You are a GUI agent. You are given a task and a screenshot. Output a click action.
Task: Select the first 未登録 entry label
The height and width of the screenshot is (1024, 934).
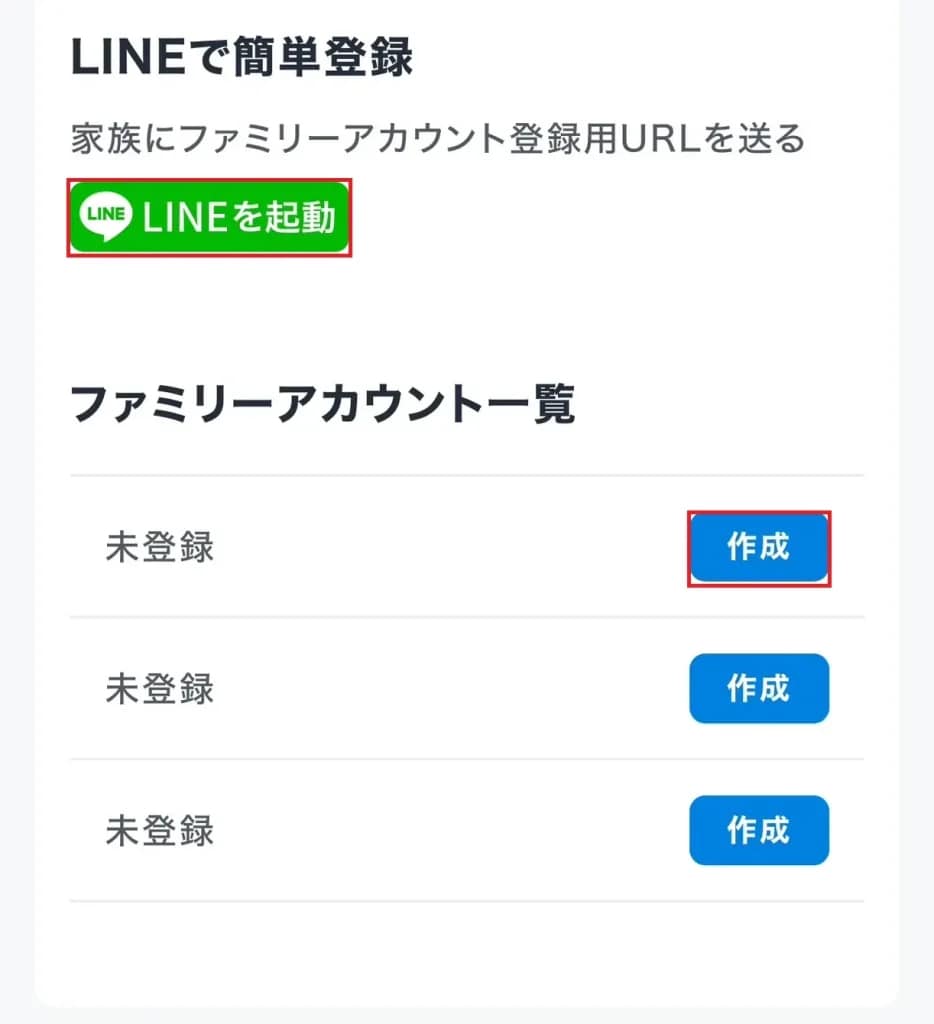tap(160, 548)
